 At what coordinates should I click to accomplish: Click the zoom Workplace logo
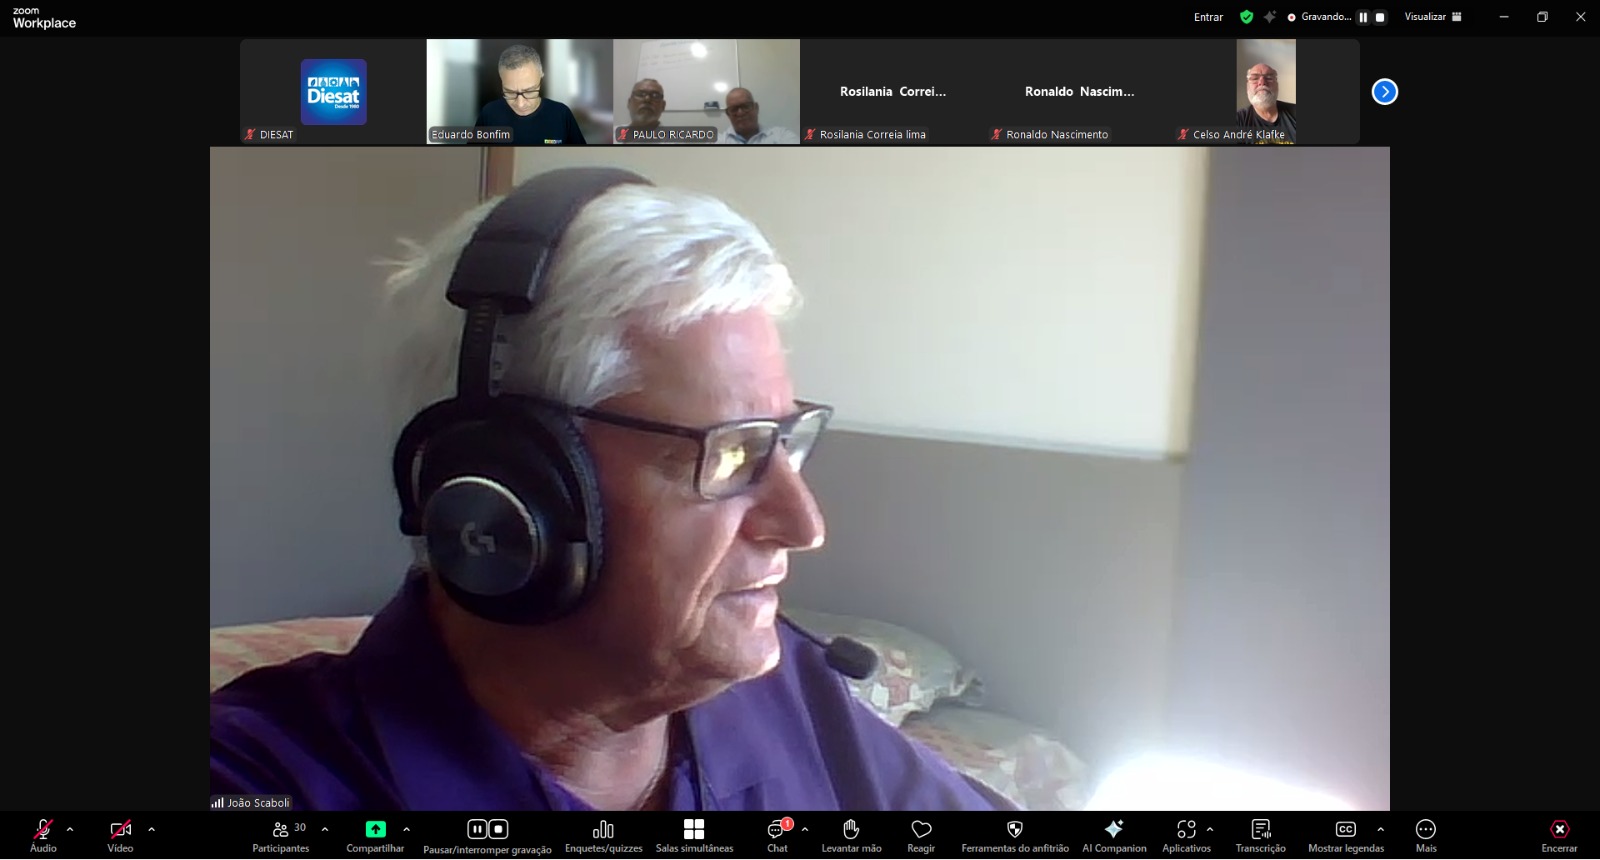pyautogui.click(x=44, y=18)
